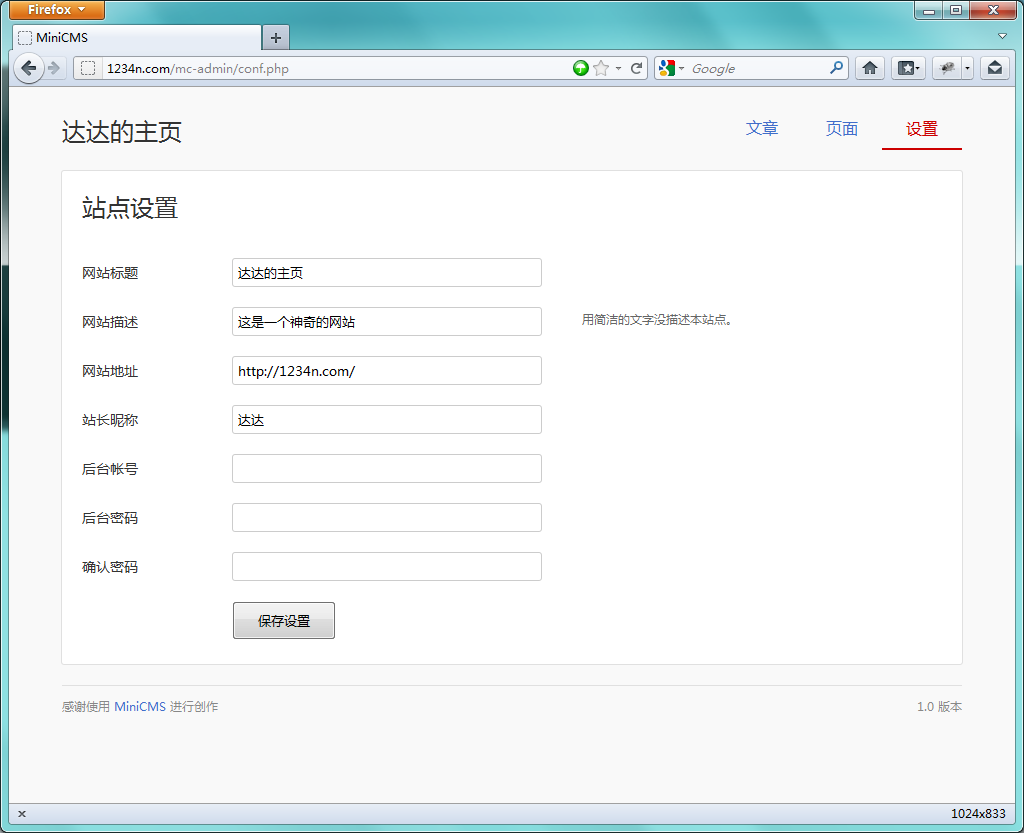Image resolution: width=1024 pixels, height=833 pixels.
Task: Open the Firefox application menu
Action: [x=57, y=10]
